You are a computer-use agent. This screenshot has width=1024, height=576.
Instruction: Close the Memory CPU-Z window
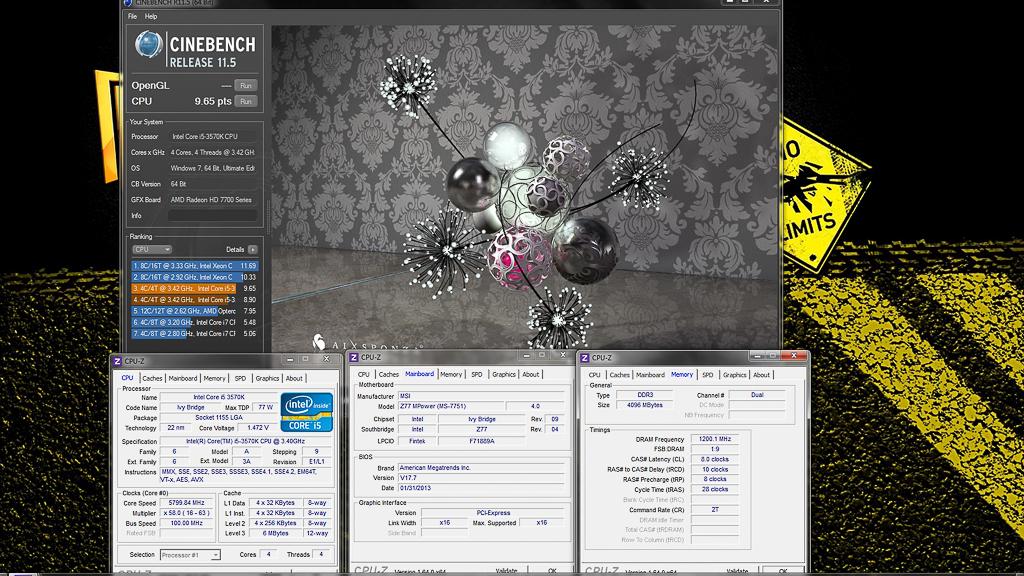[793, 356]
